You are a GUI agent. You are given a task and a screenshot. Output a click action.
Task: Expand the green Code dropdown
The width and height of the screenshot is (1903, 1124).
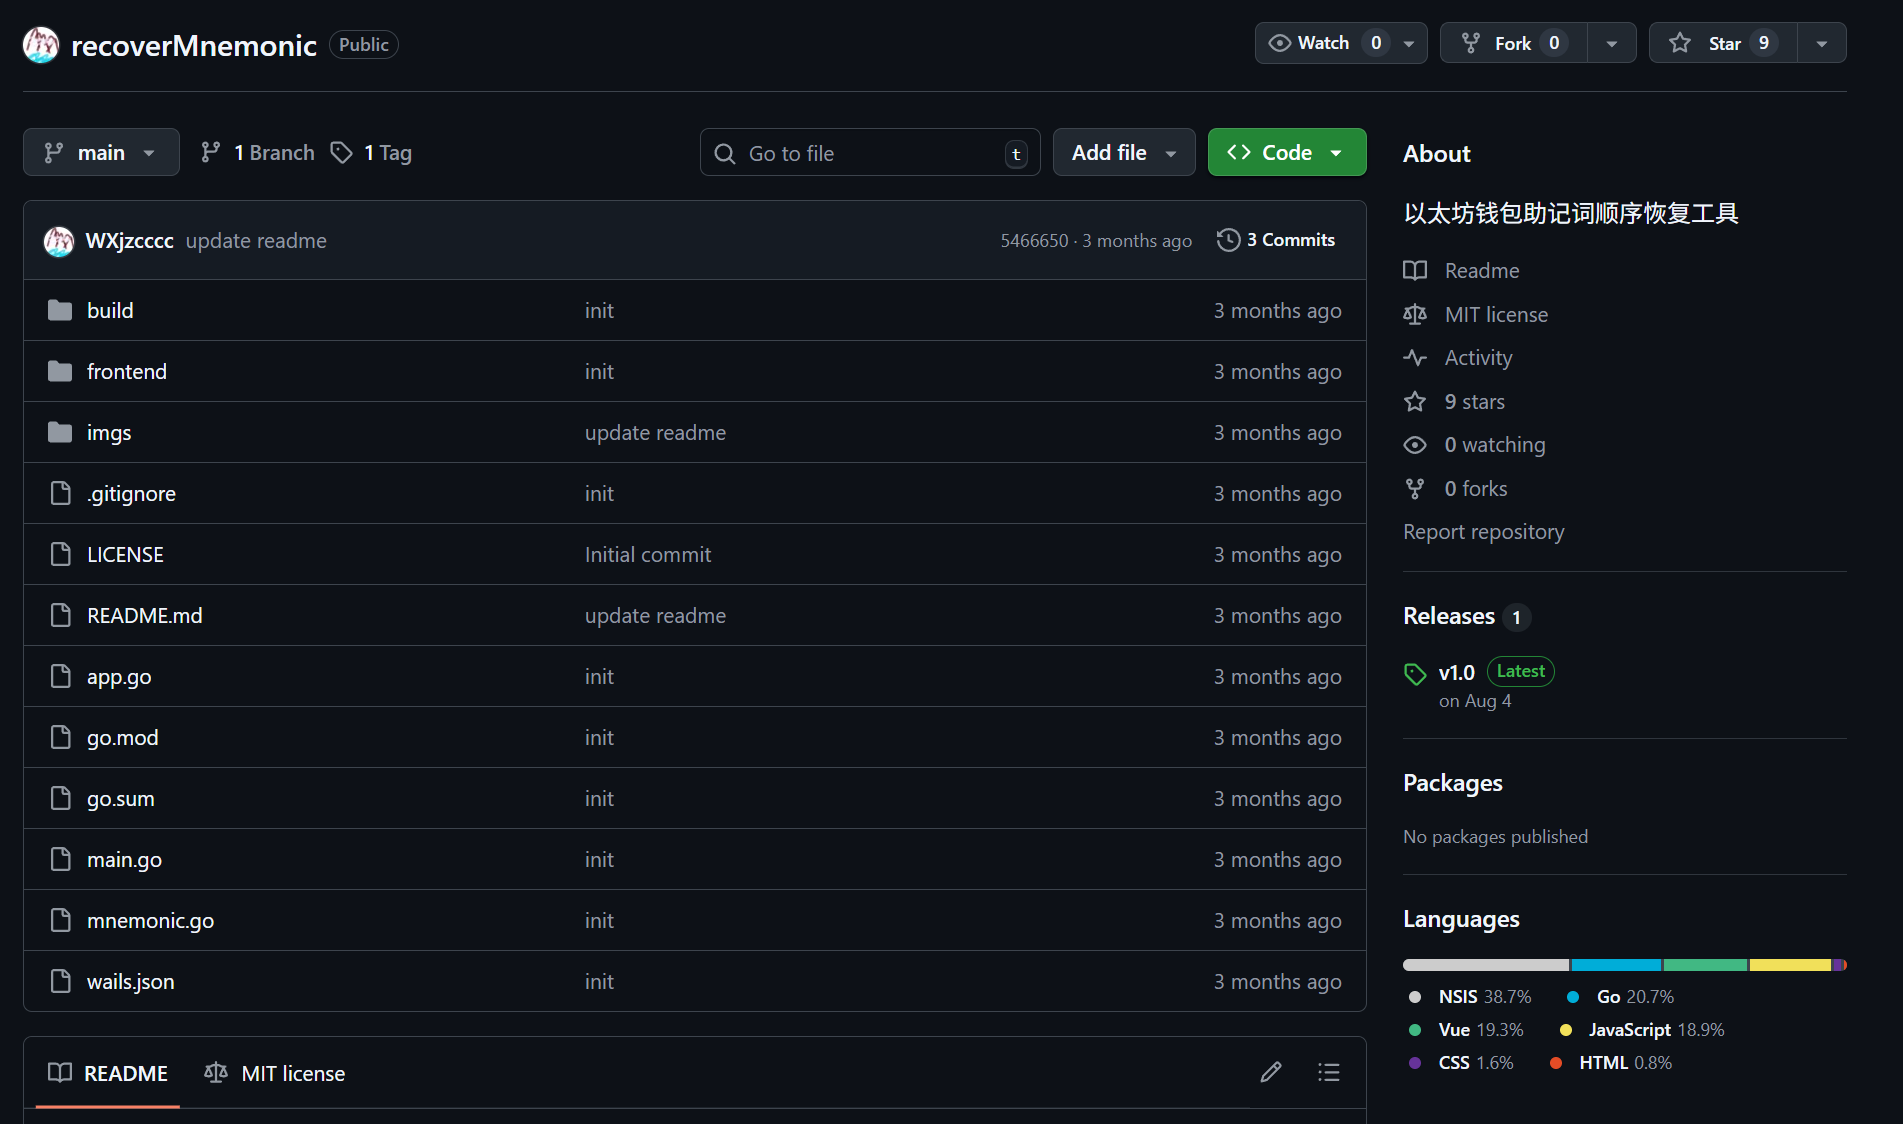click(x=1286, y=152)
